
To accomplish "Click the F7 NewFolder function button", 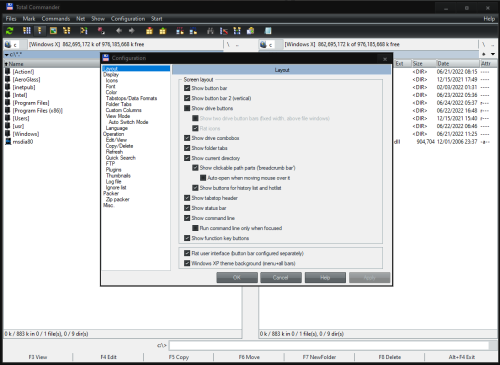I will pos(319,357).
